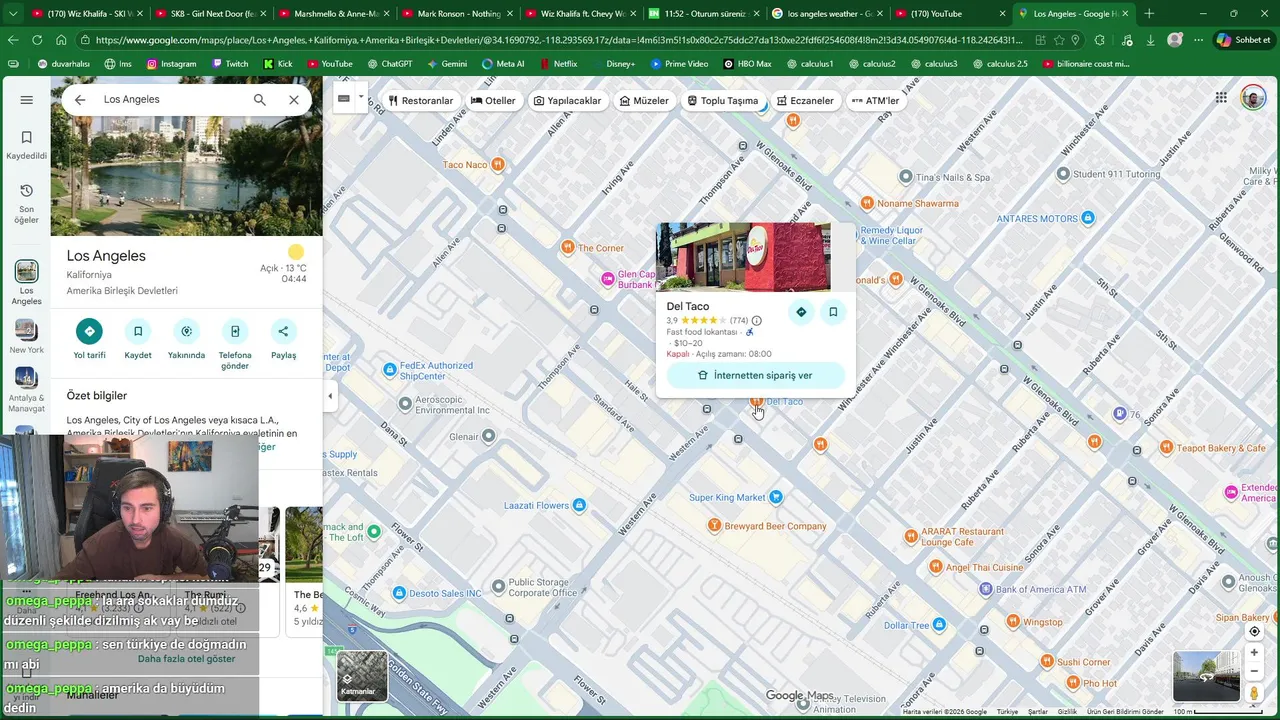
Task: Open the New York recent place
Action: tap(26, 337)
